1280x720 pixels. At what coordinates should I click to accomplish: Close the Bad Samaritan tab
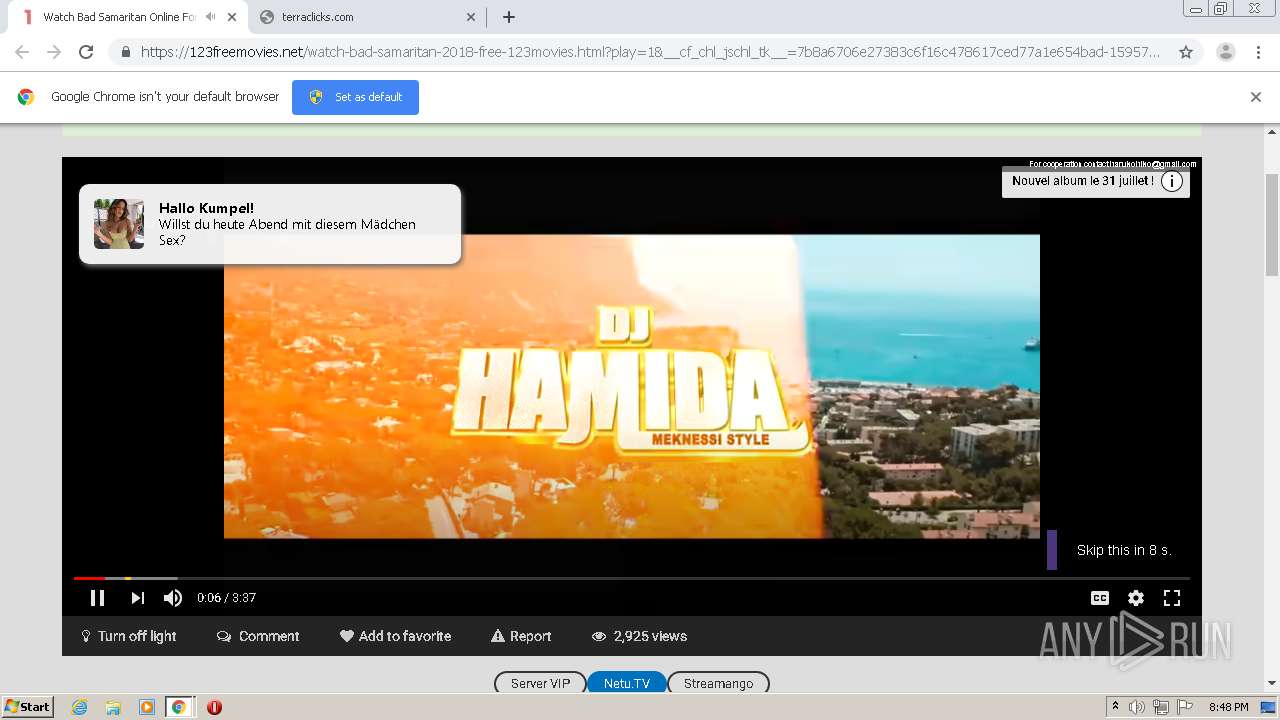pos(232,17)
